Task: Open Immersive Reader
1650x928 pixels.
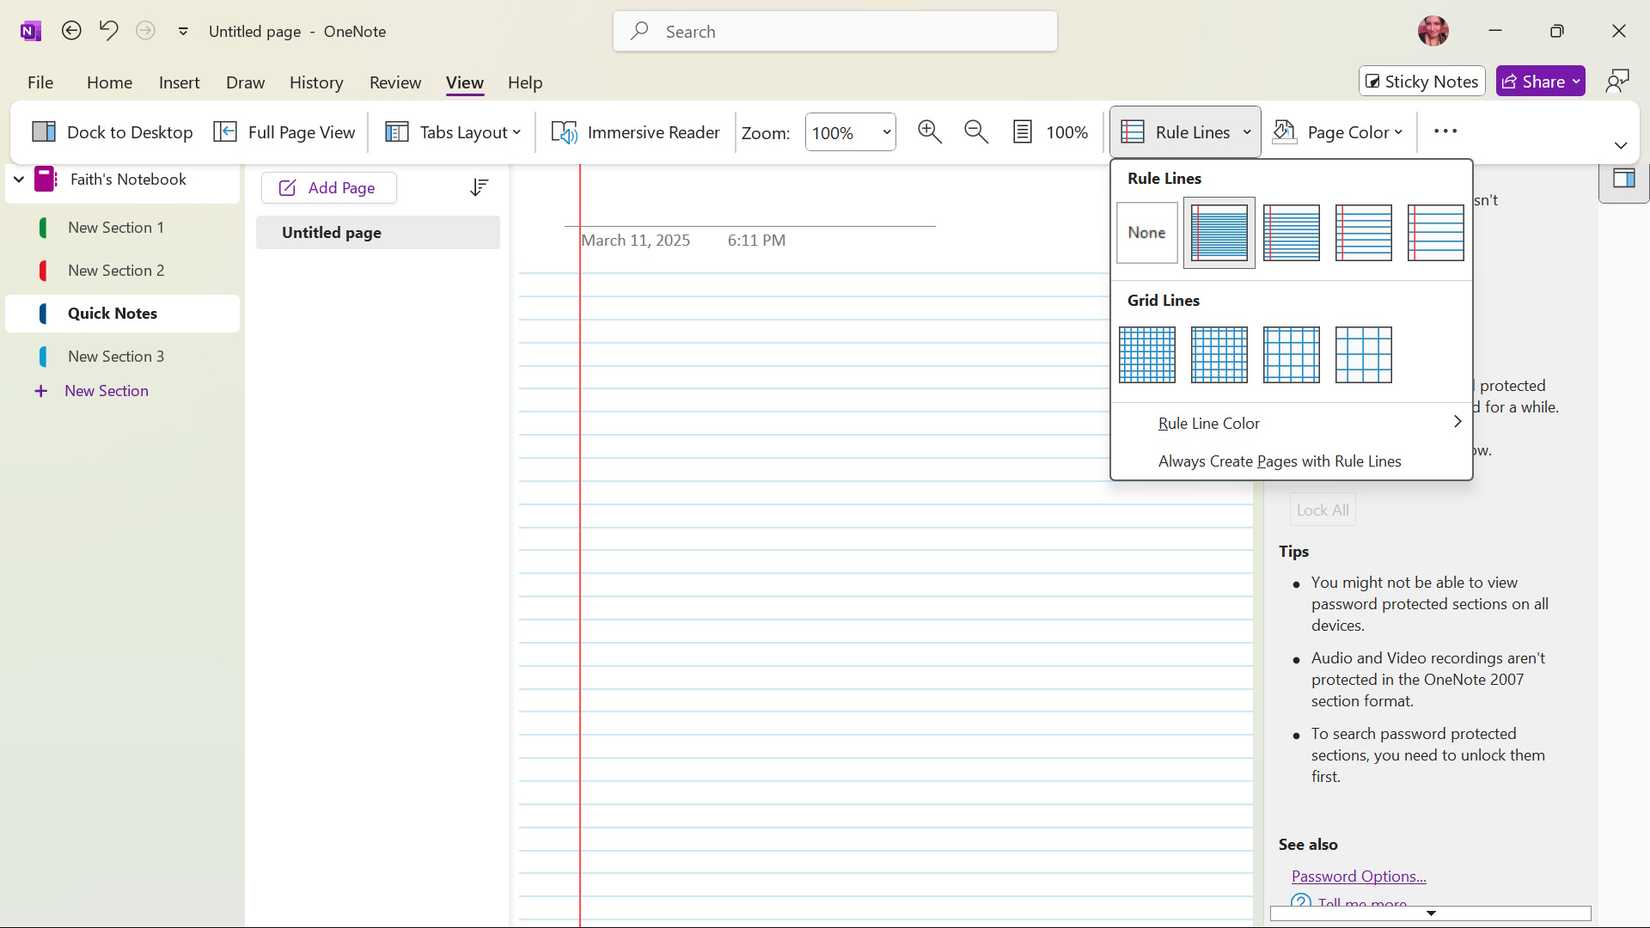Action: click(634, 131)
